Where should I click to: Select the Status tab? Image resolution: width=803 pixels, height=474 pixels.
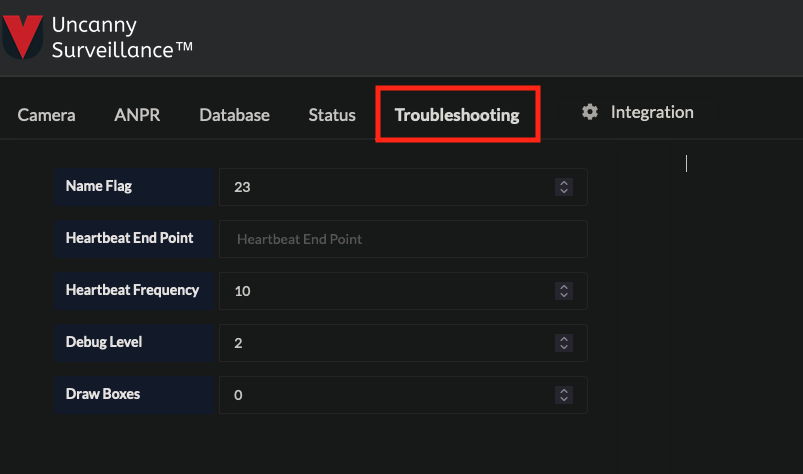pyautogui.click(x=332, y=115)
